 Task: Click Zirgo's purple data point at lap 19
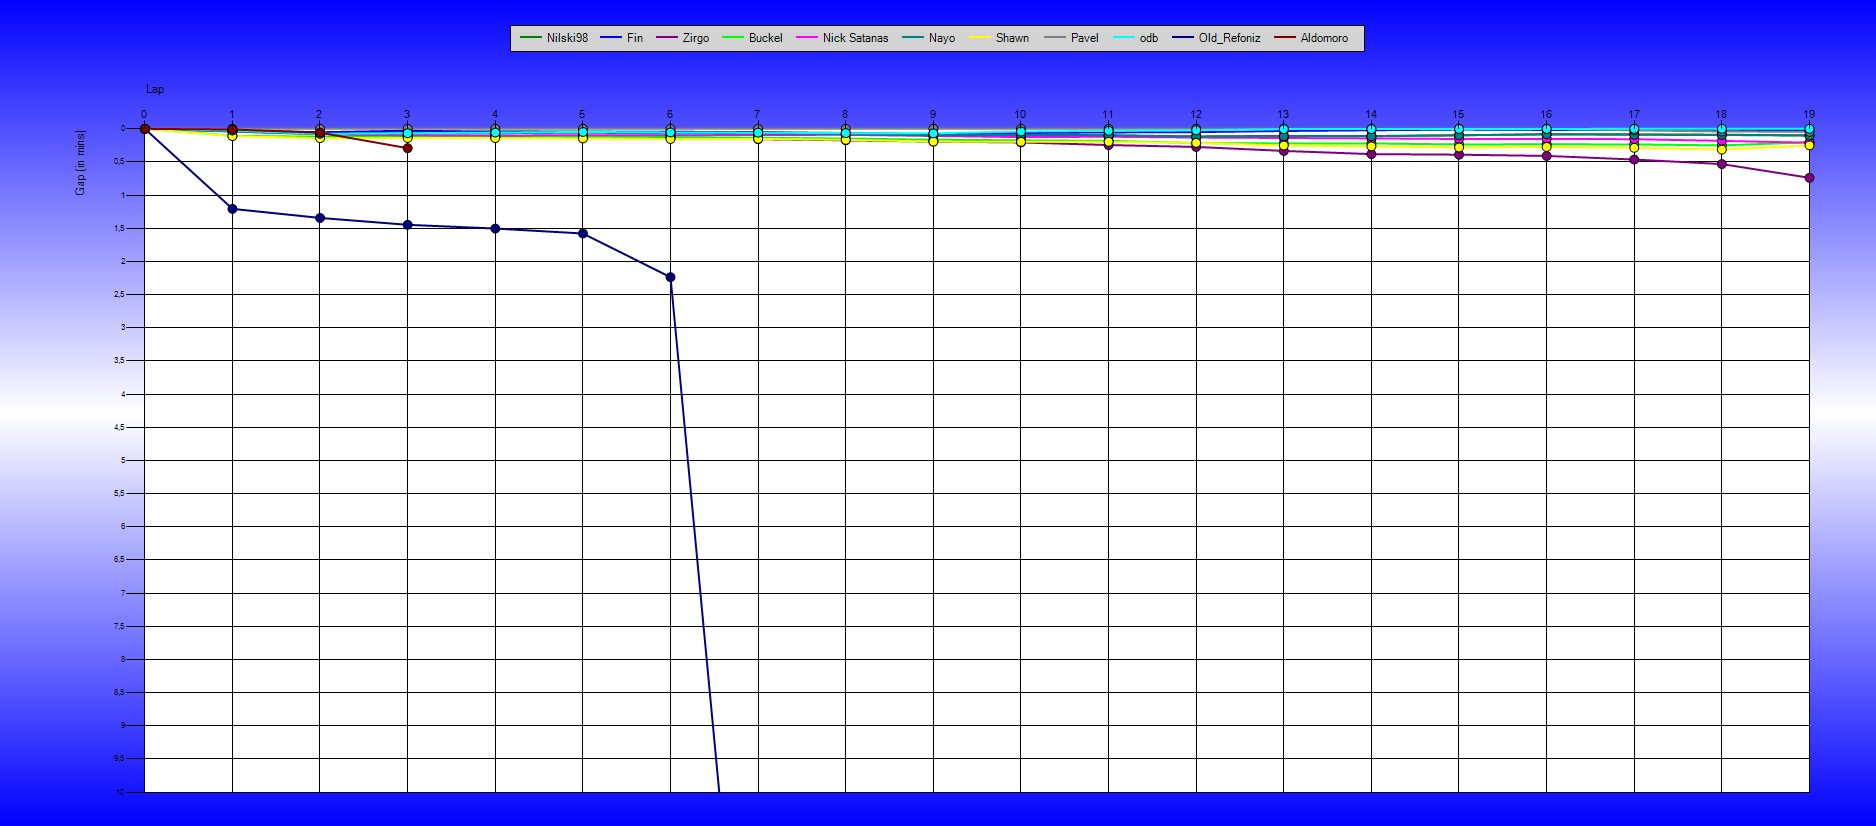tap(1809, 178)
